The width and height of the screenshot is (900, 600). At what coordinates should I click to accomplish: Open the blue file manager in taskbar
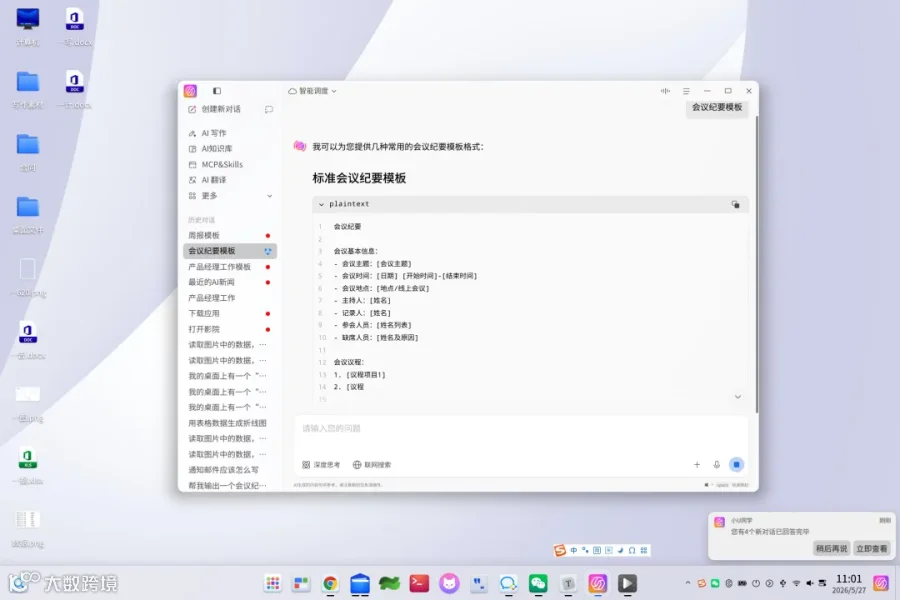click(x=360, y=583)
